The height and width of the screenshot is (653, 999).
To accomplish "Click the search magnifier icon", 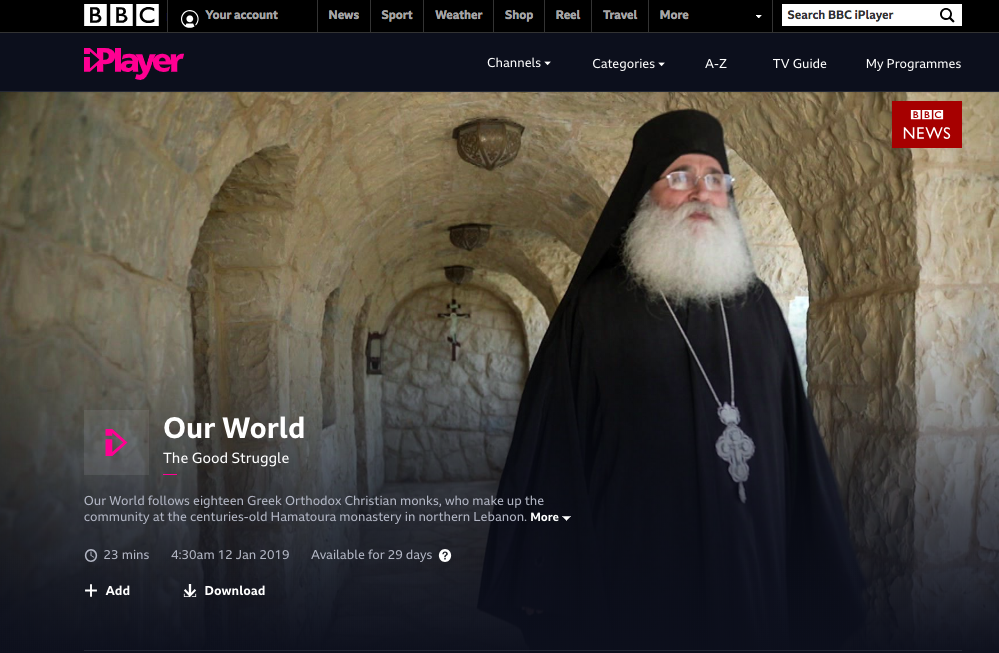I will coord(947,15).
